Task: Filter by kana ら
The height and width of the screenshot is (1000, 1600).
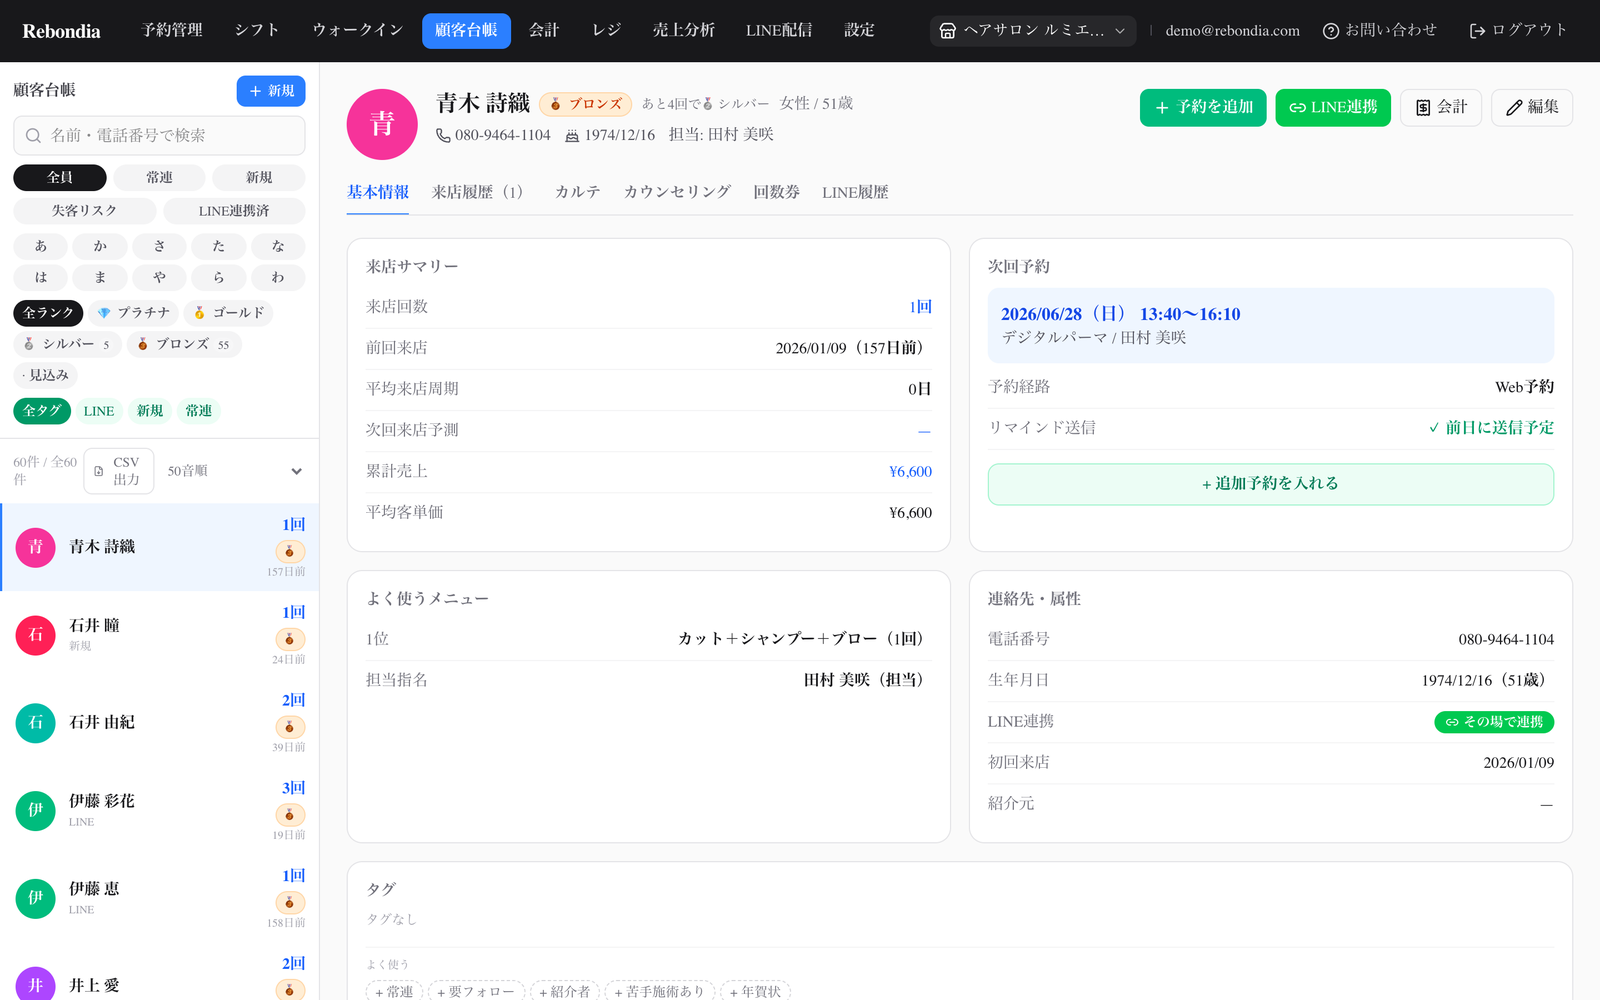Action: tap(218, 277)
